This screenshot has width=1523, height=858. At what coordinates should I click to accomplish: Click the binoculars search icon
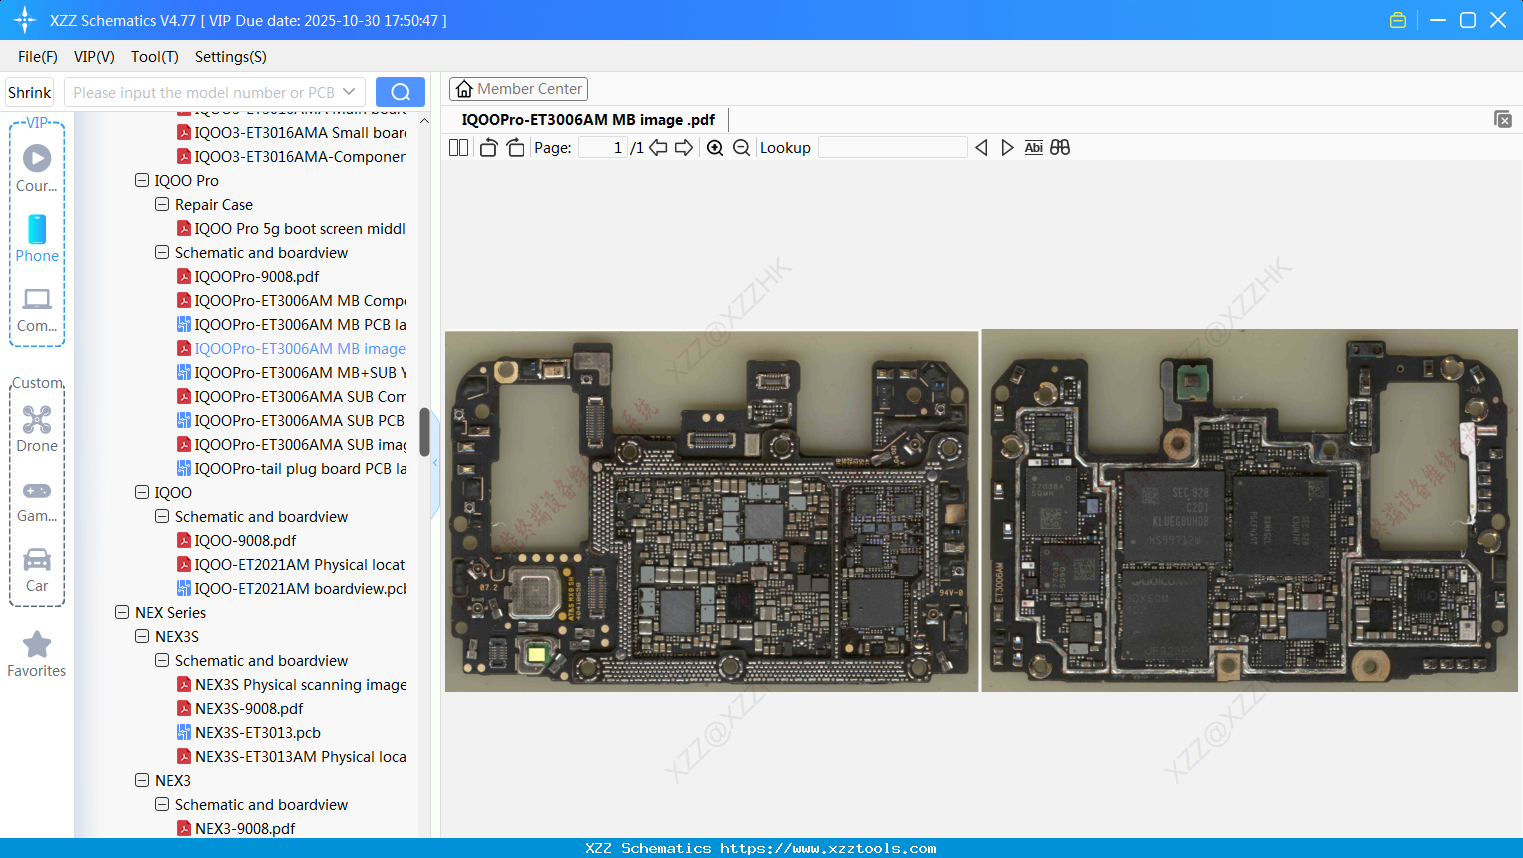tap(1060, 148)
